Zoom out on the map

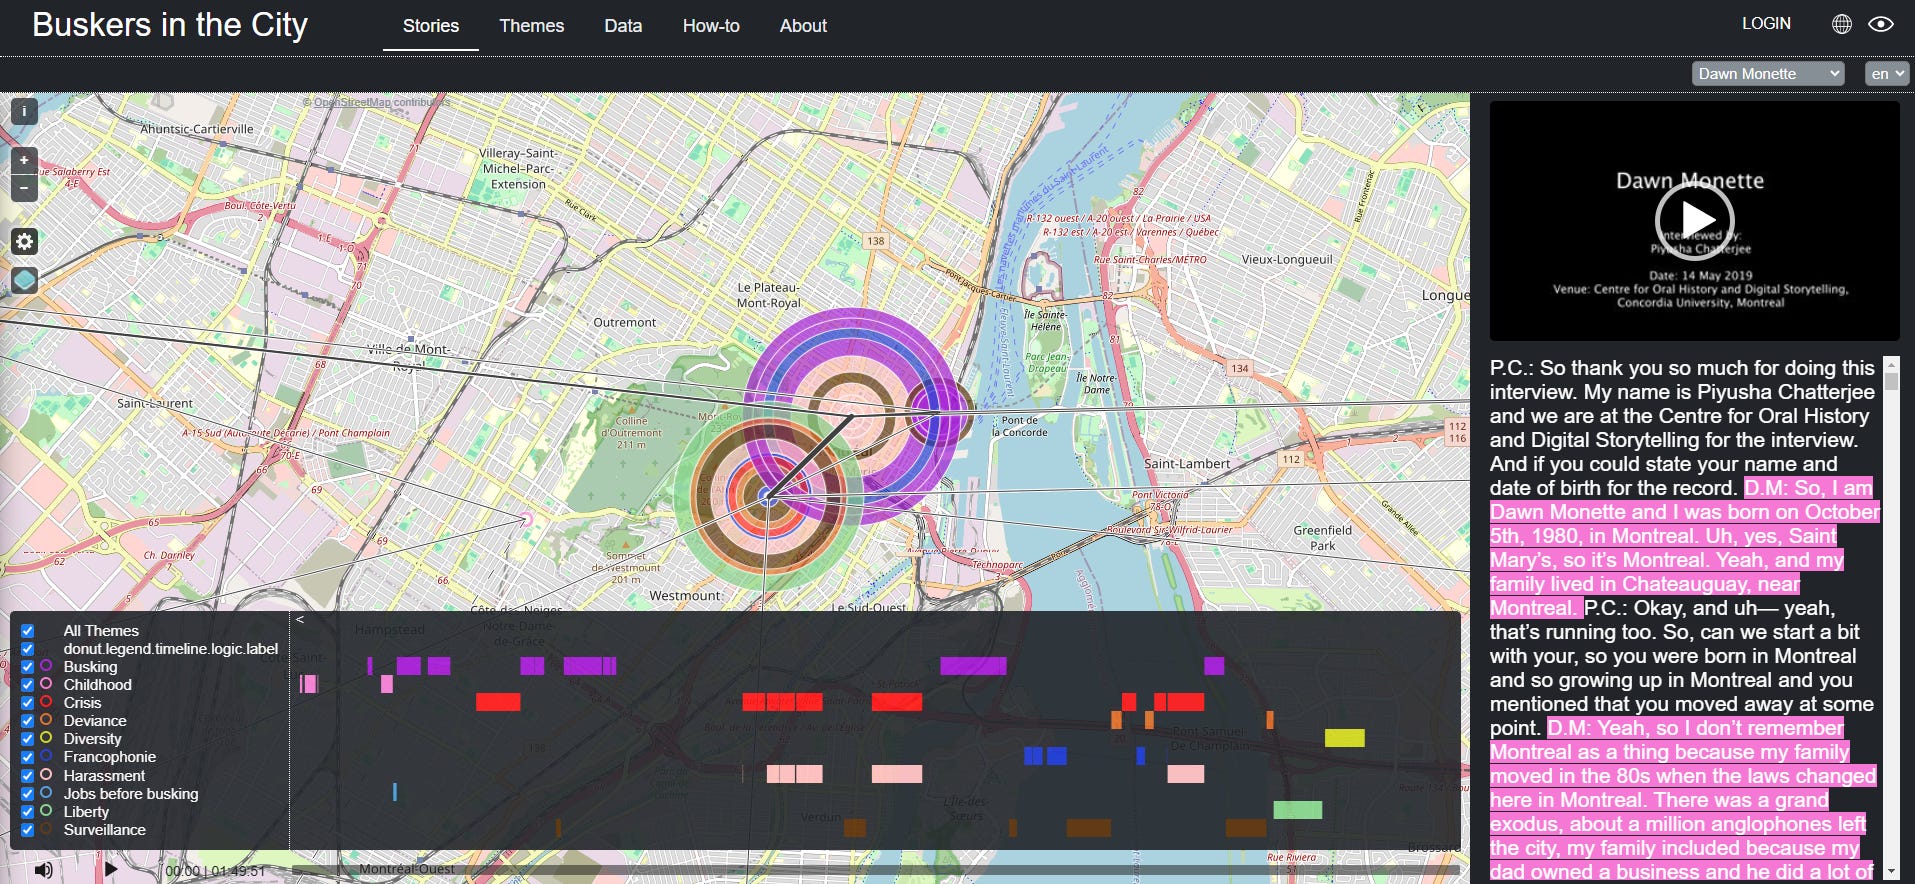24,188
